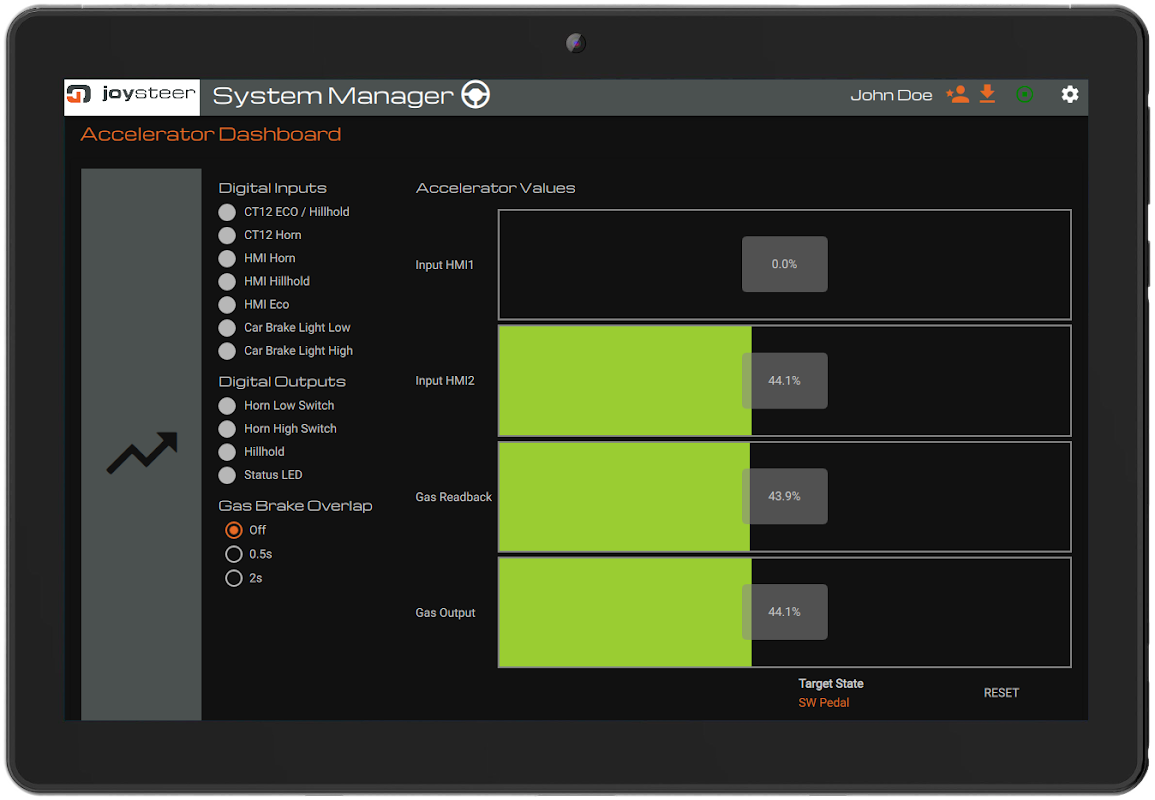Select the 0.5s overlap radio button
This screenshot has height=800, width=1155.
click(234, 554)
